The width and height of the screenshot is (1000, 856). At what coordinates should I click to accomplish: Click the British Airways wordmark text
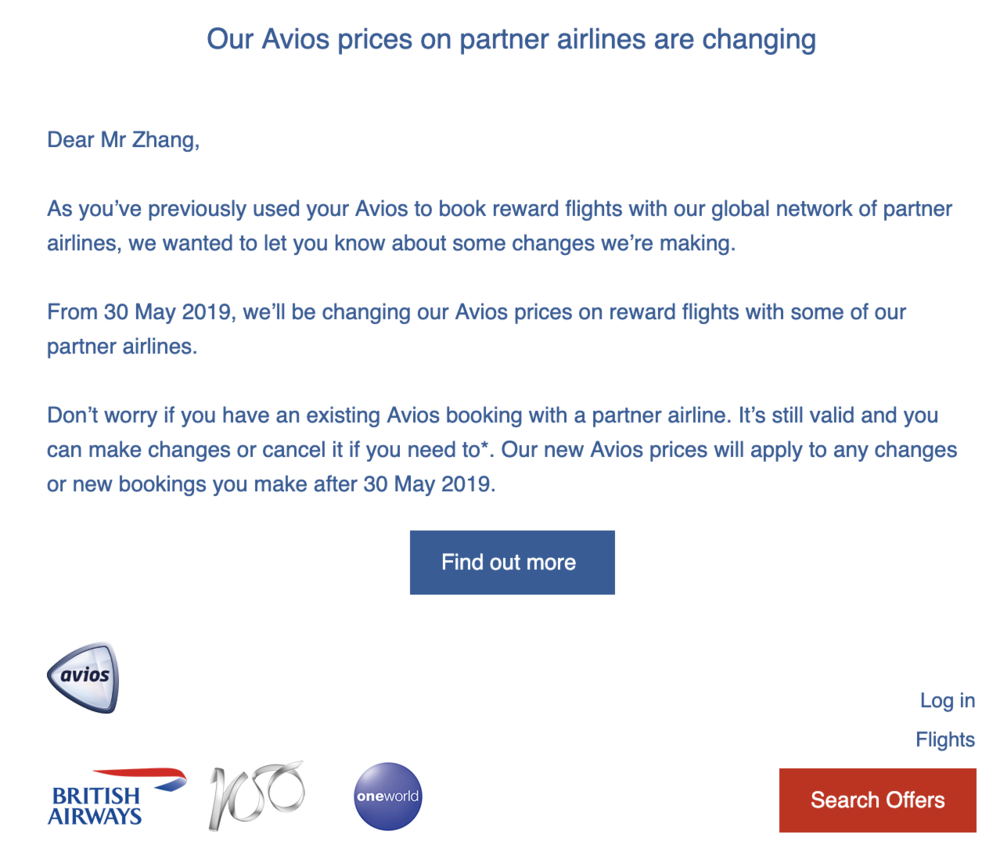tap(95, 806)
